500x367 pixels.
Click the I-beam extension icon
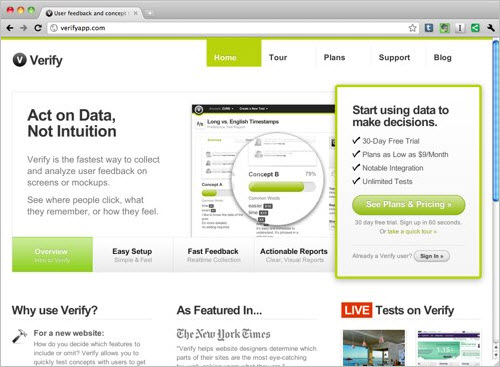[460, 28]
